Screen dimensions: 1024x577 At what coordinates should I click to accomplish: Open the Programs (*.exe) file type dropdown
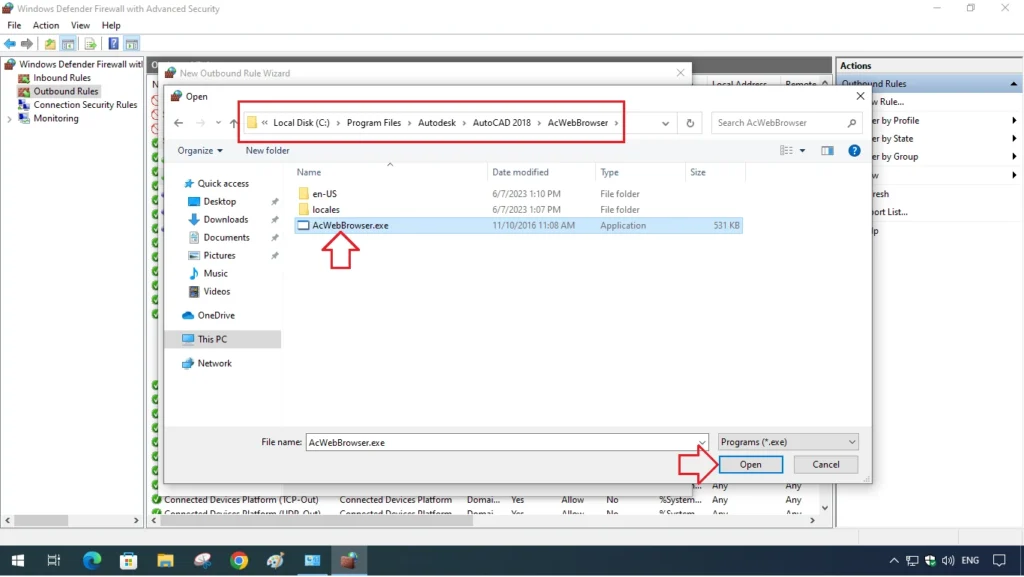(787, 441)
